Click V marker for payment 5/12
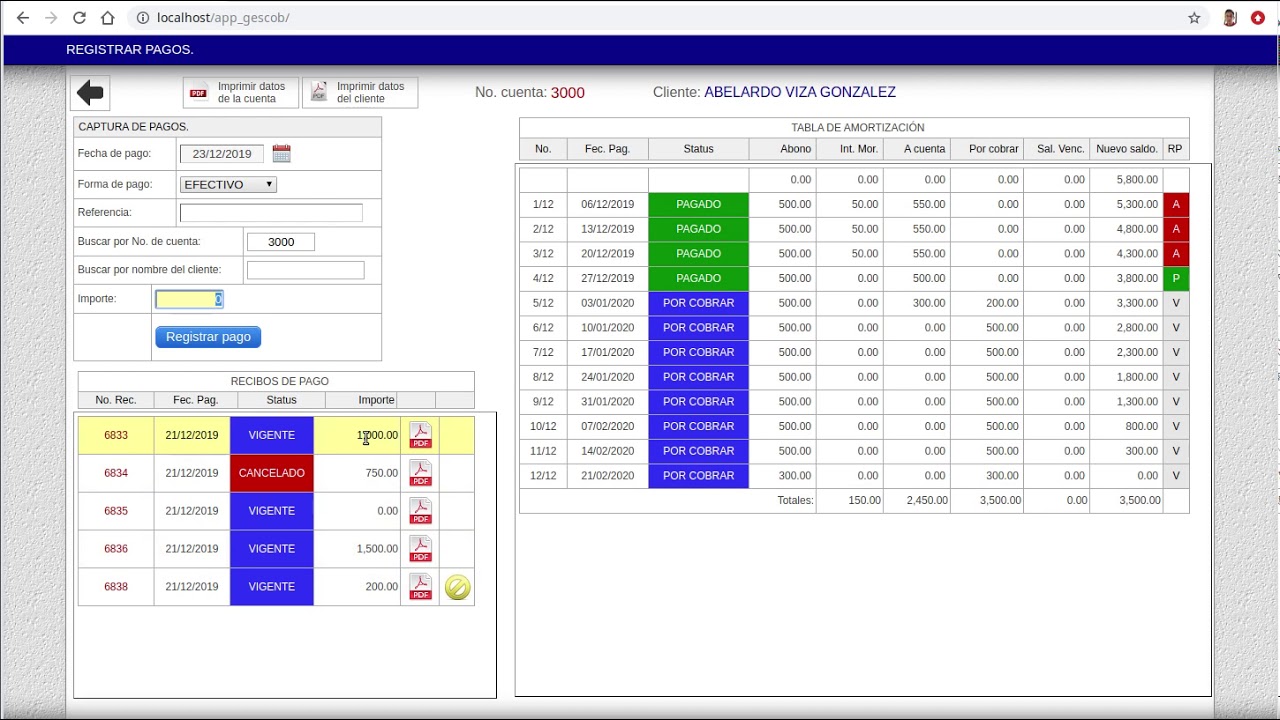 click(x=1176, y=303)
